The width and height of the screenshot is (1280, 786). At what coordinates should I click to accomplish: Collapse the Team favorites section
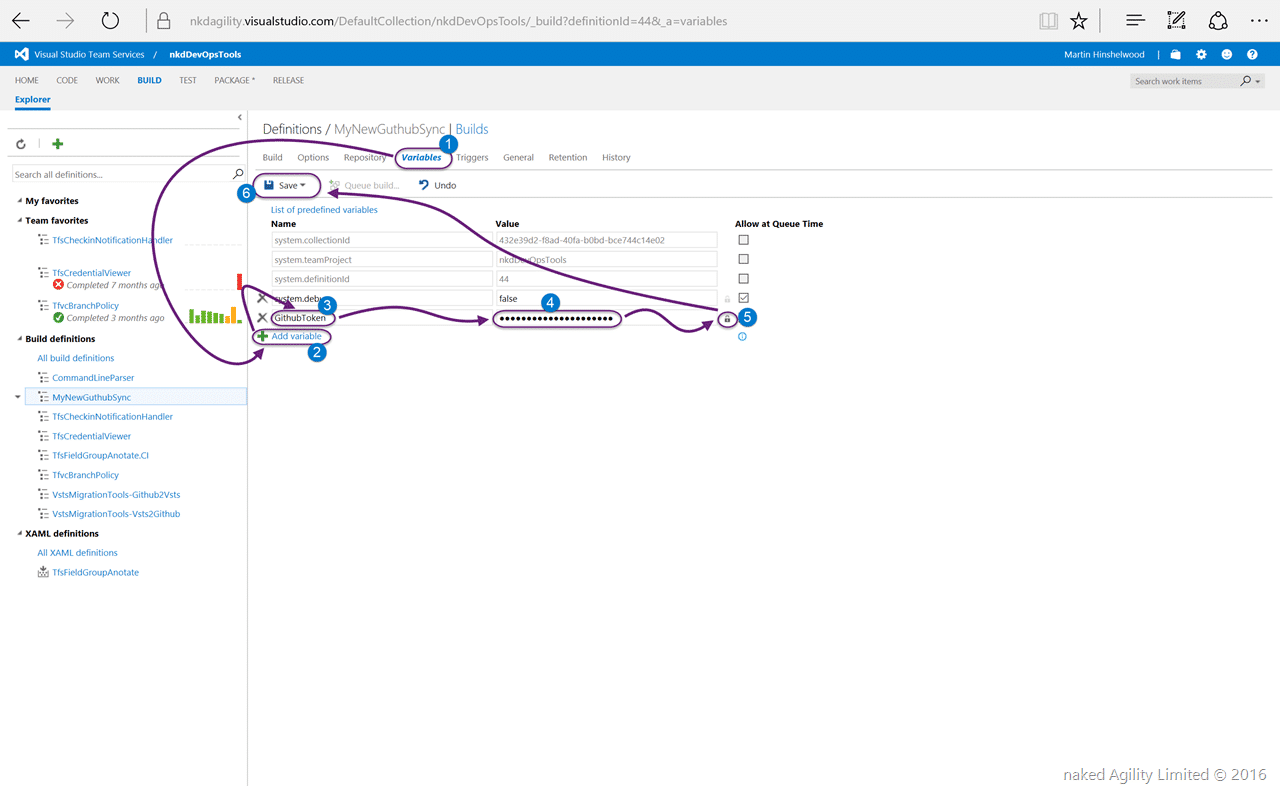(20, 220)
